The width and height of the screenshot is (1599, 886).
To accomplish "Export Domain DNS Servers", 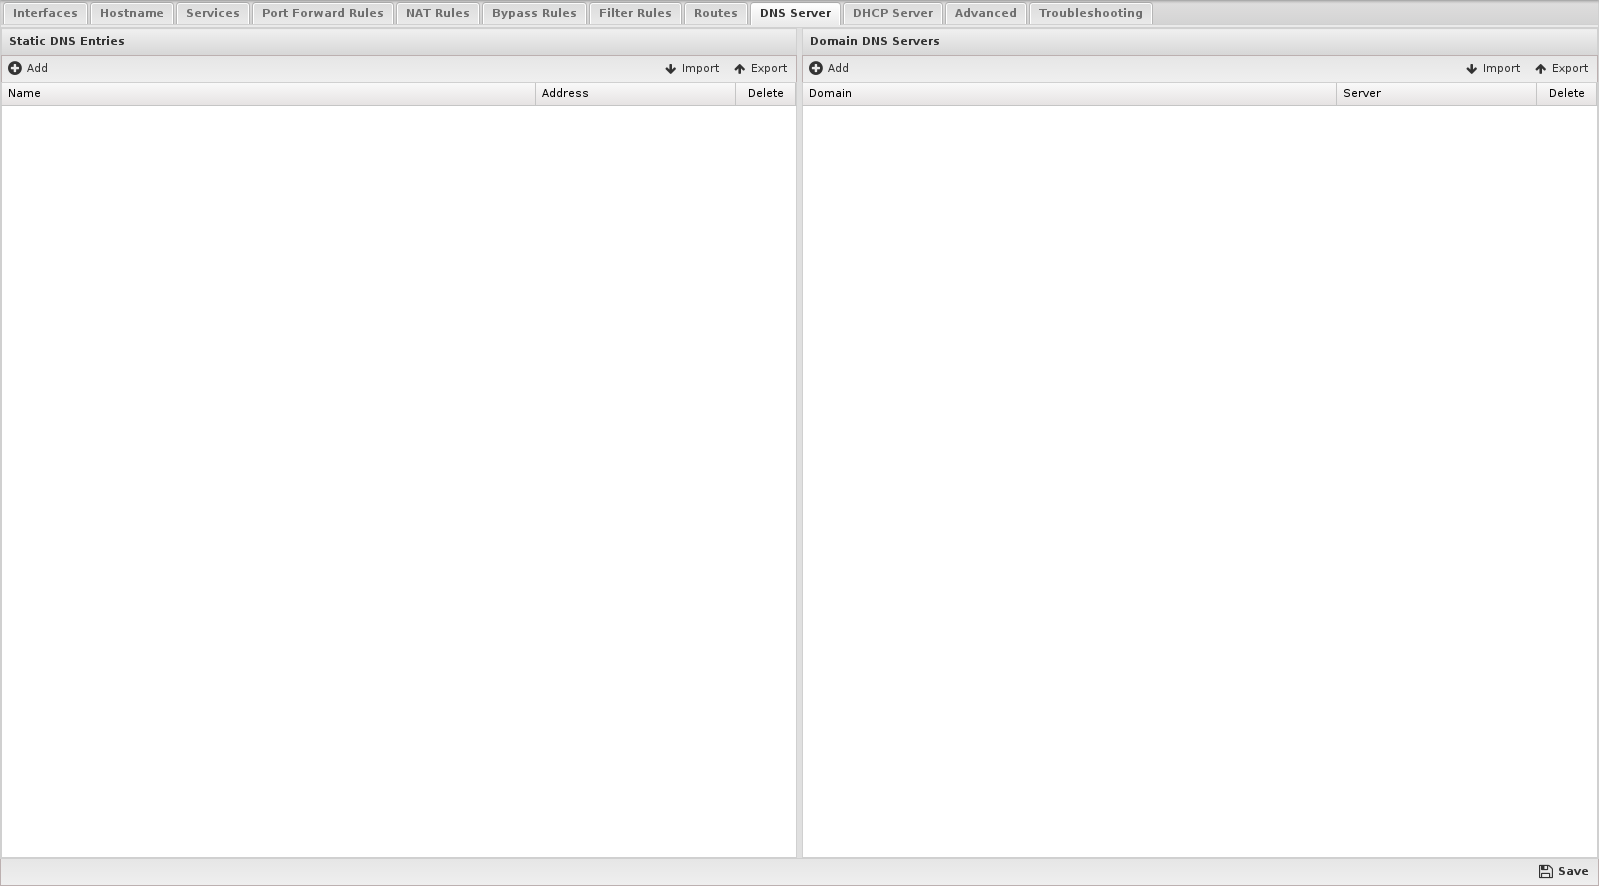I will pyautogui.click(x=1562, y=68).
